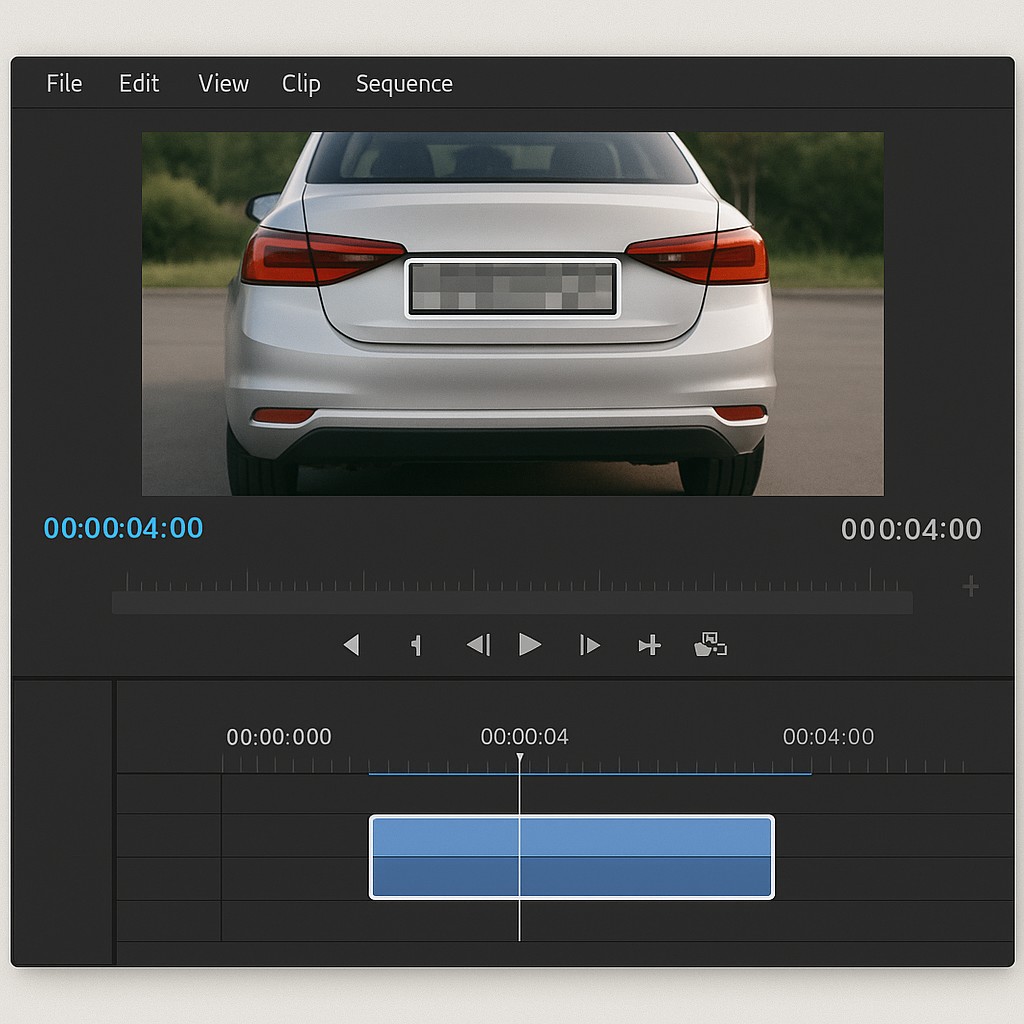Image resolution: width=1024 pixels, height=1024 pixels.
Task: Click the monitor scrub bar below the preview
Action: pyautogui.click(x=512, y=602)
